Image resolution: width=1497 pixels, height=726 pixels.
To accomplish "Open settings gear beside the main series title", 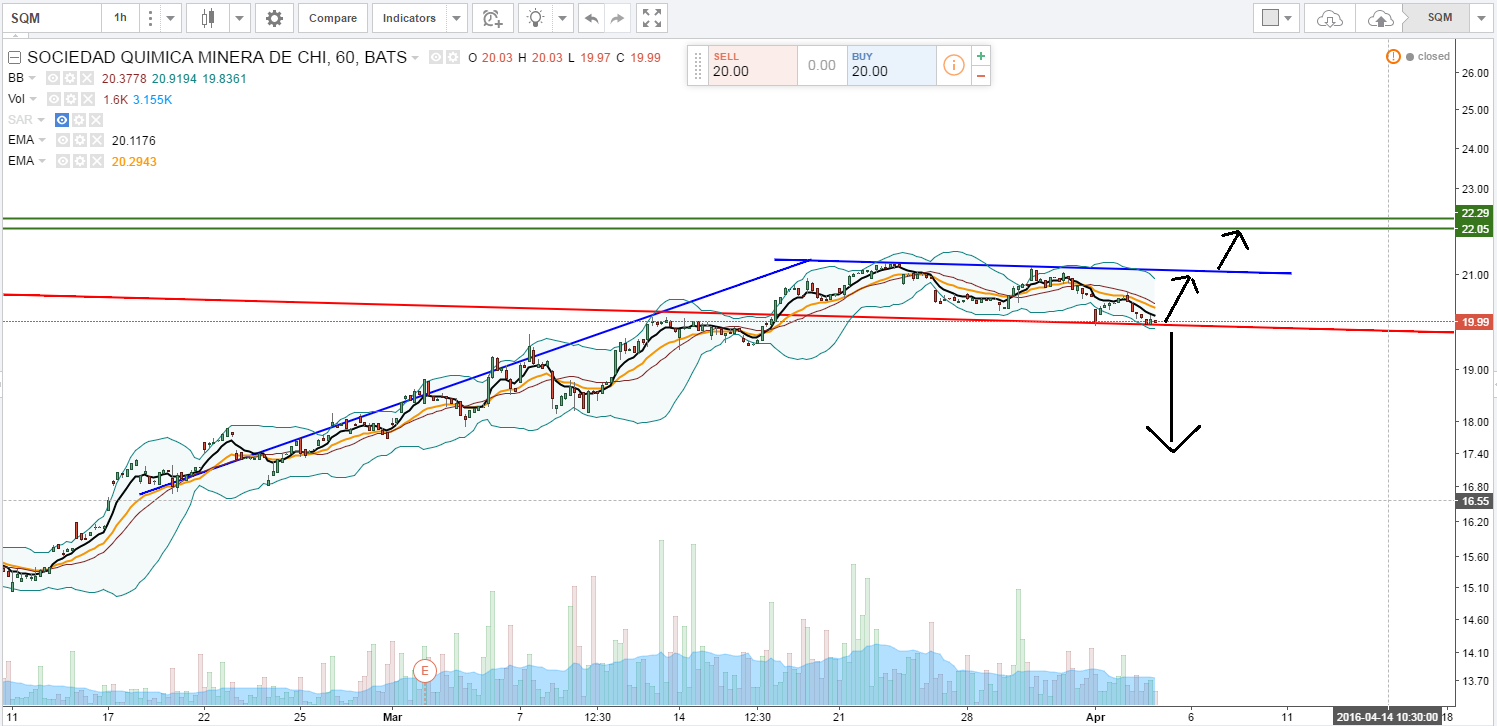I will point(453,58).
